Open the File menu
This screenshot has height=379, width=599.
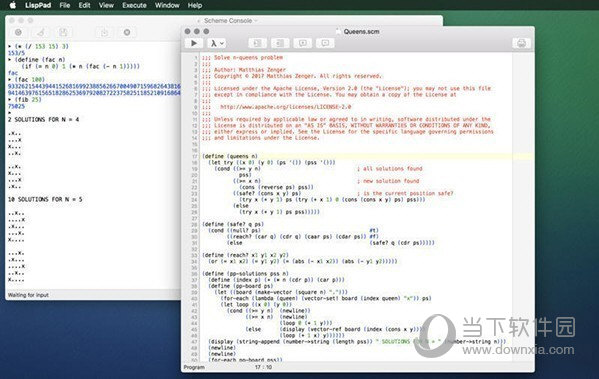click(x=65, y=5)
